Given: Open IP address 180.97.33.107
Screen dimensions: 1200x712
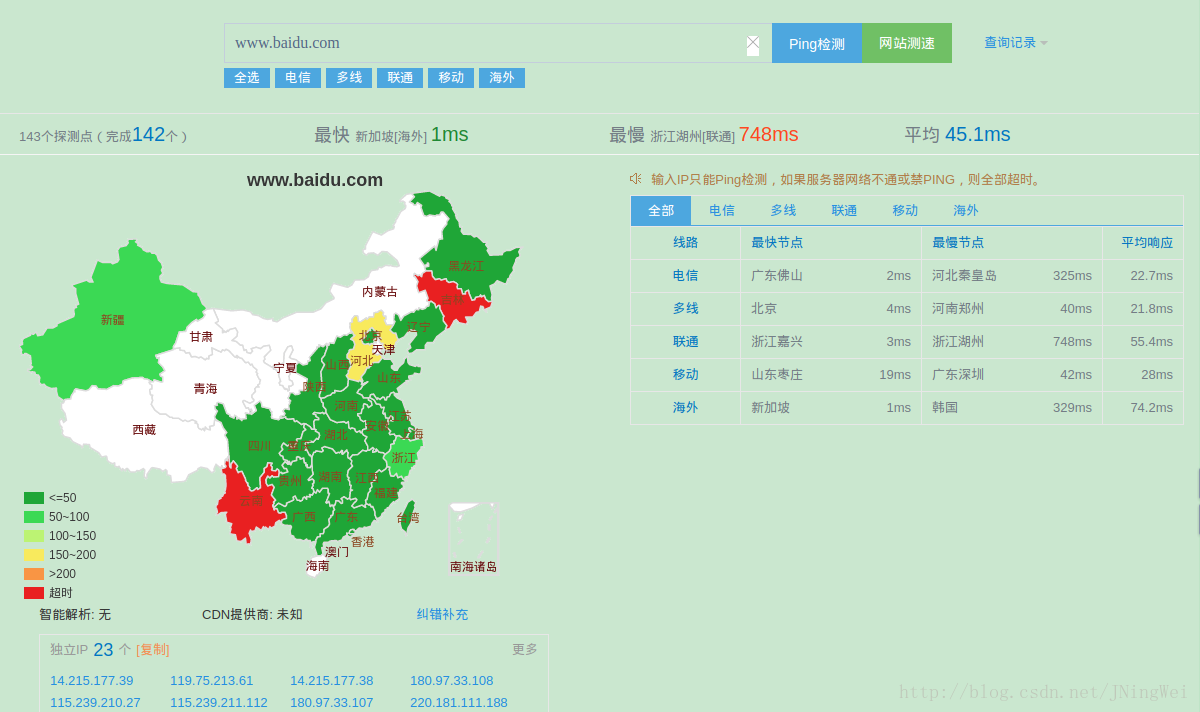Looking at the screenshot, I should coord(332,703).
